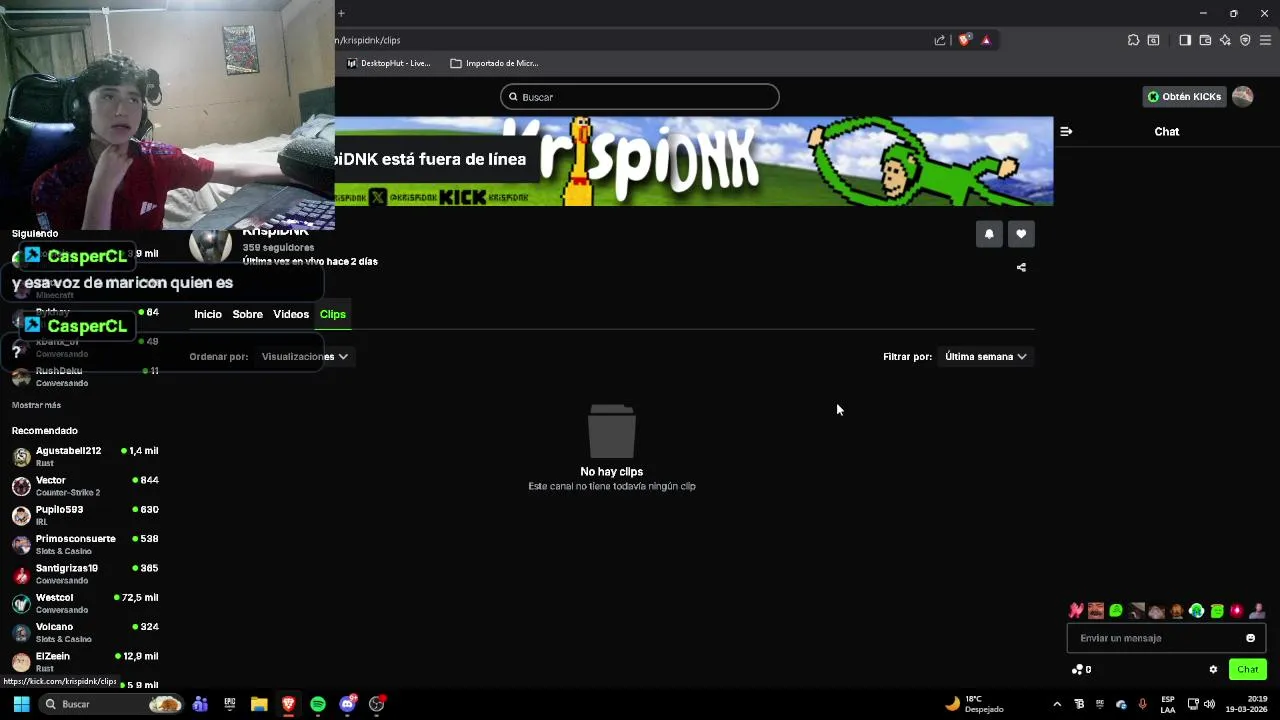Open Spotify from the taskbar
The height and width of the screenshot is (720, 1280).
[x=318, y=704]
